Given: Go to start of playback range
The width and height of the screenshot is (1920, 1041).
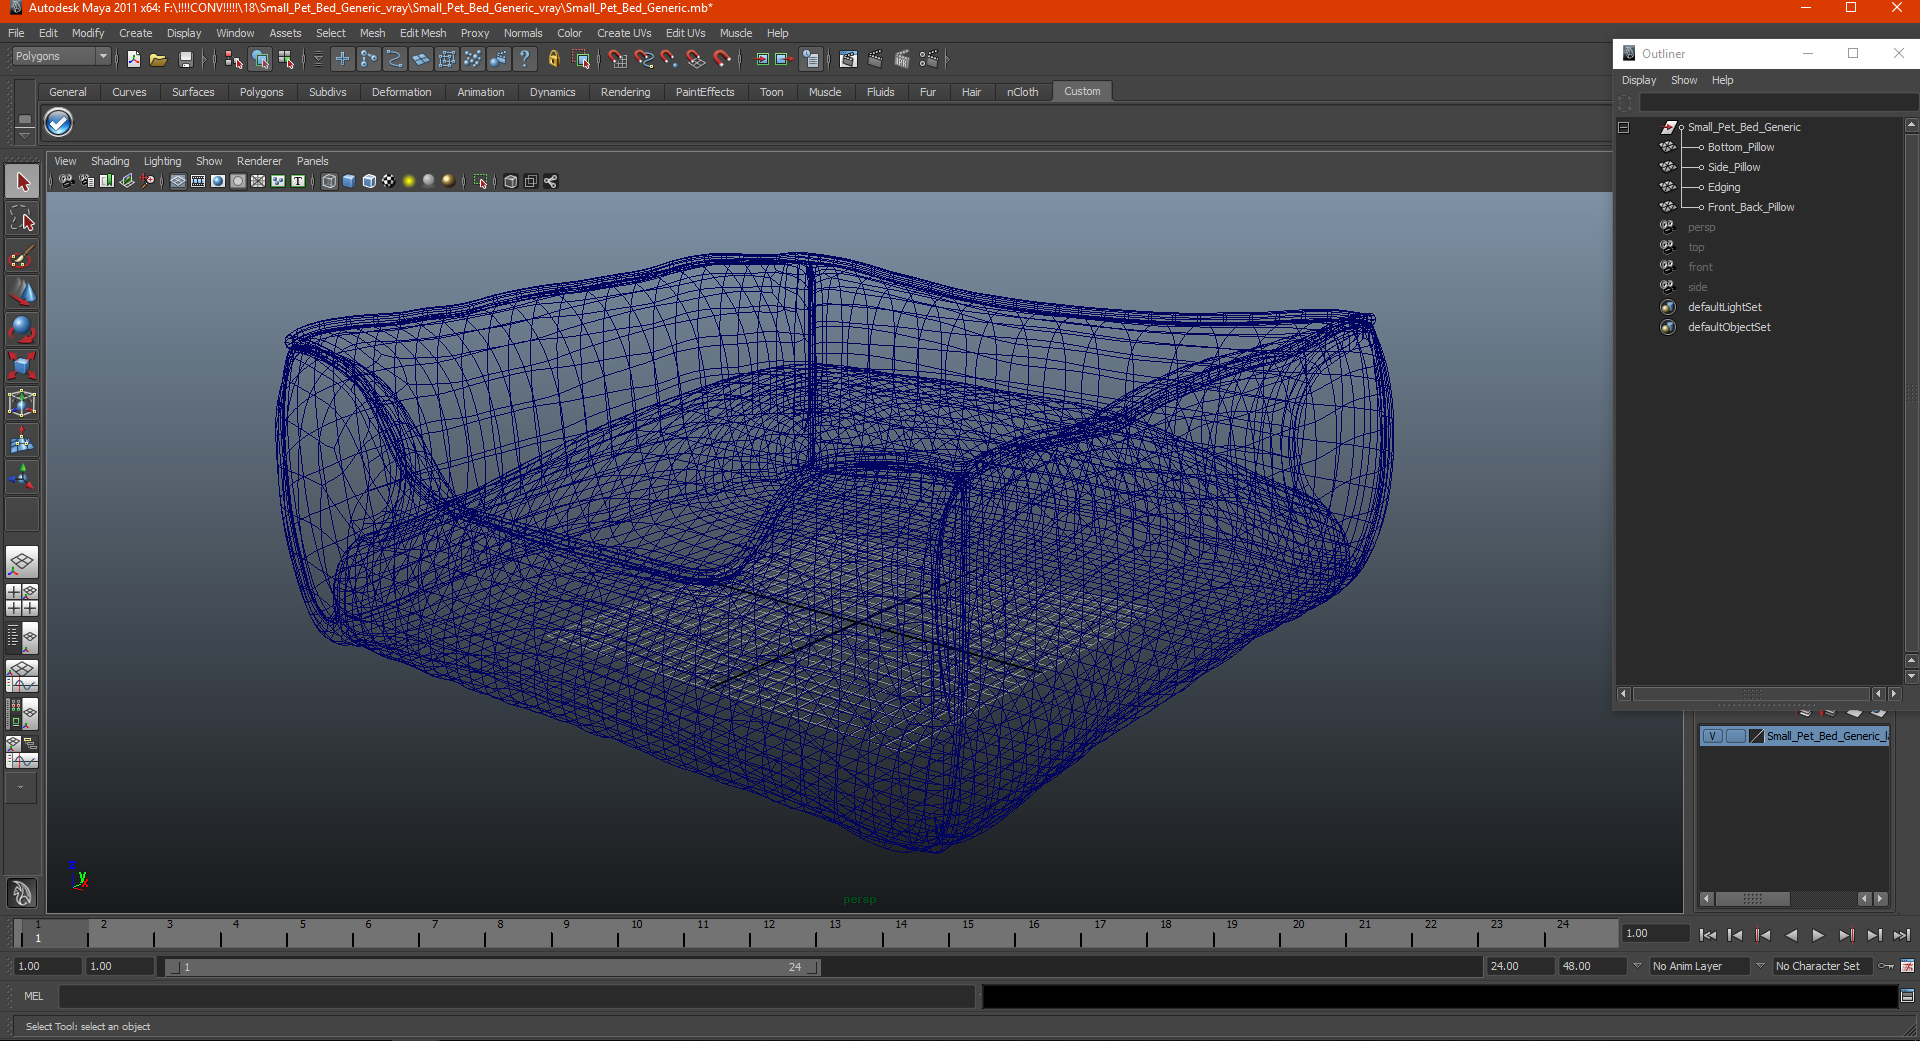Looking at the screenshot, I should coord(1708,935).
